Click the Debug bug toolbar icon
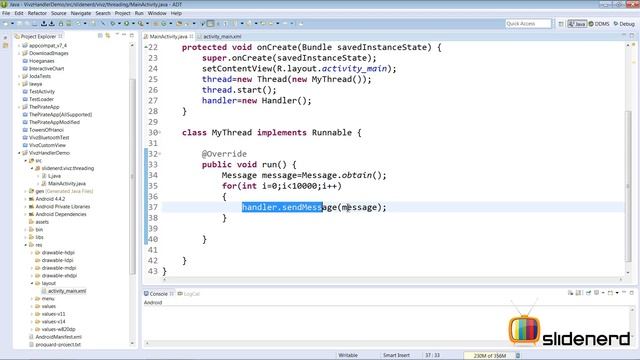The height and width of the screenshot is (360, 640). tap(113, 24)
